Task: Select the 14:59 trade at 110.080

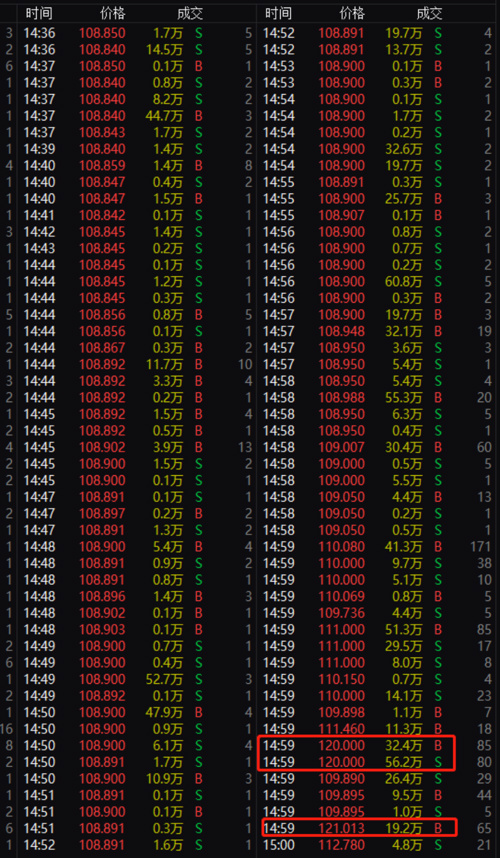Action: pyautogui.click(x=377, y=546)
